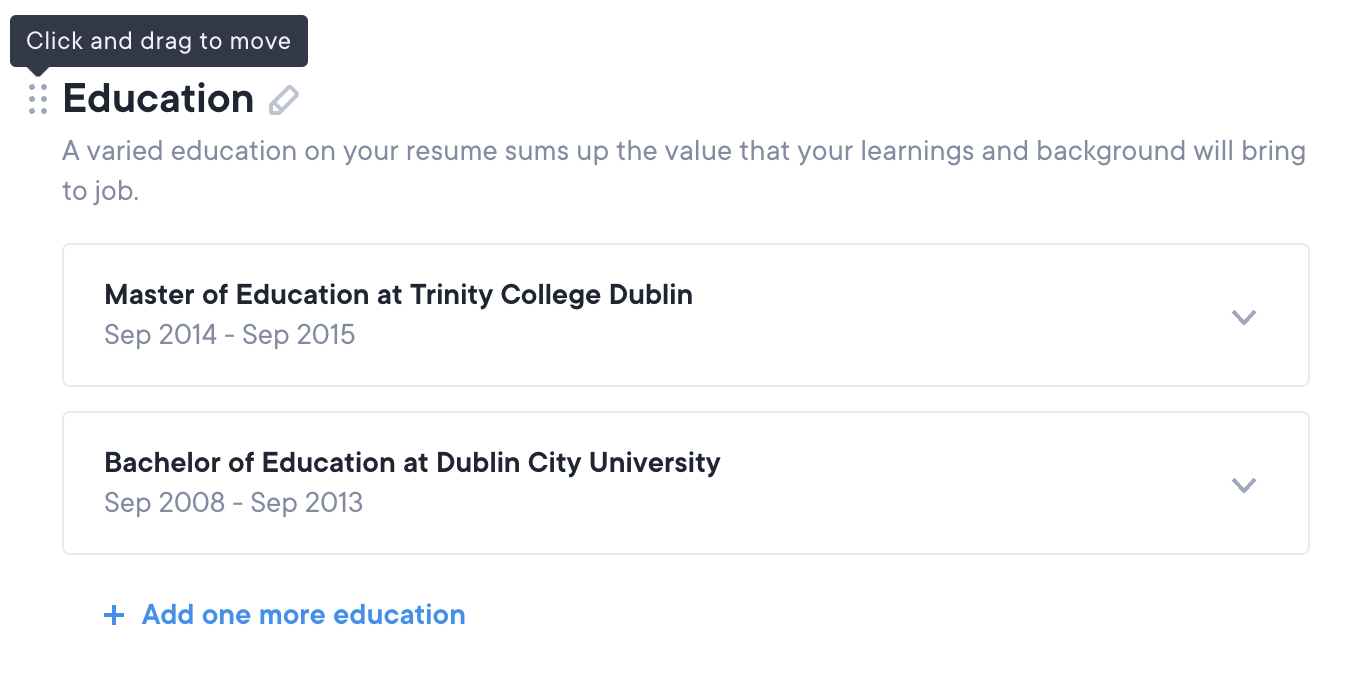Screen dimensions: 1352x688
Task: Expand the Bachelor of Education entry chevron
Action: click(1243, 485)
